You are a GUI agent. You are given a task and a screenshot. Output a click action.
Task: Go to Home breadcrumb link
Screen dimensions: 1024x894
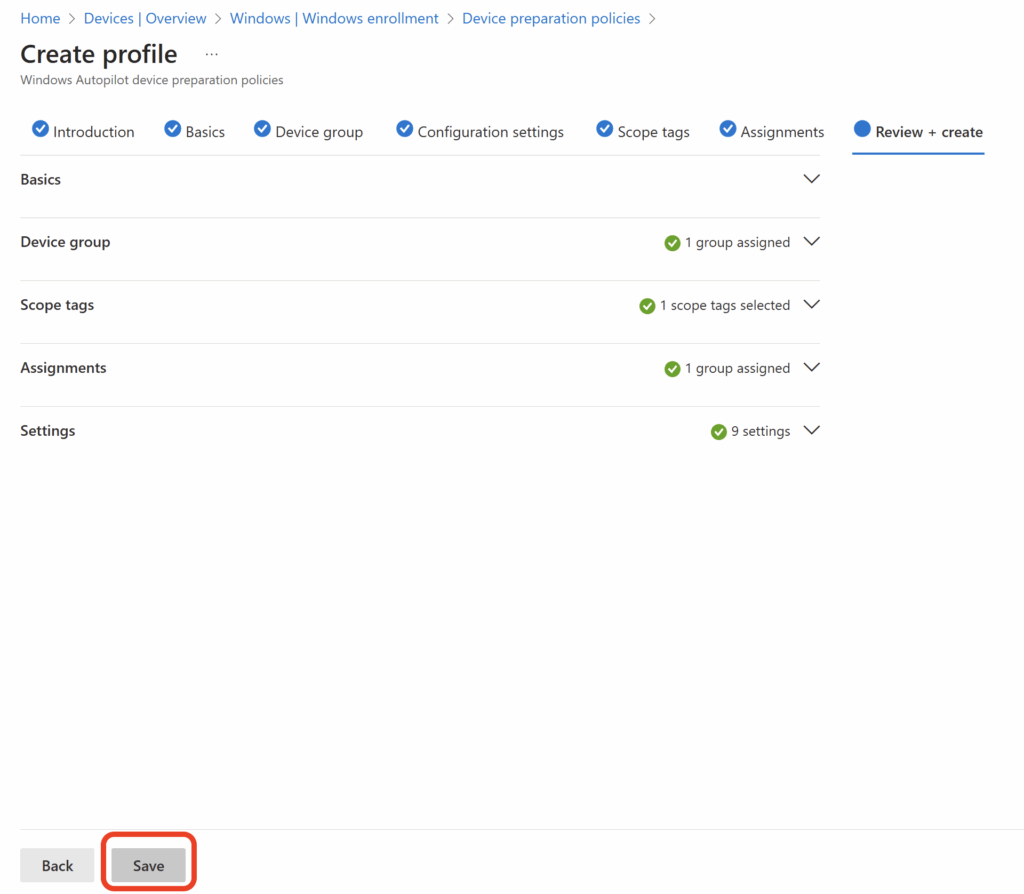[40, 18]
